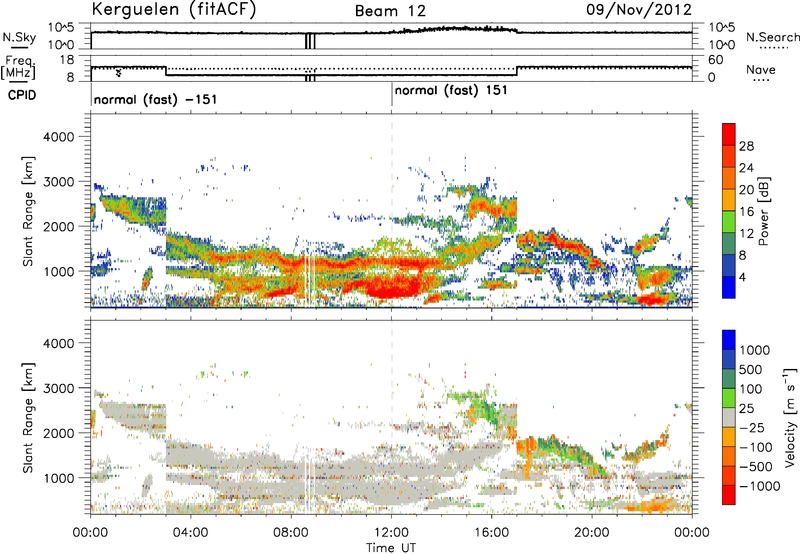Image resolution: width=800 pixels, height=554 pixels.
Task: Click the '-1000' value on the Velocity scale
Action: 760,486
